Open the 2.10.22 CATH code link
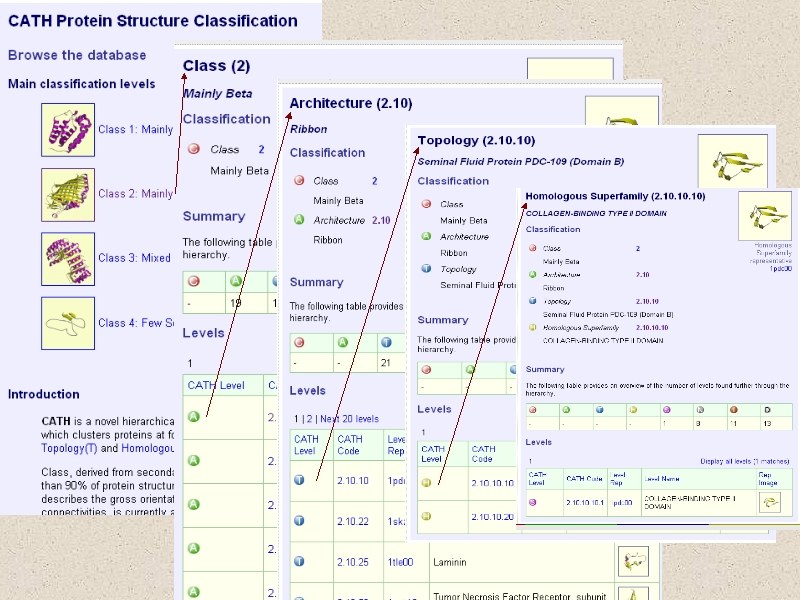 click(x=353, y=521)
